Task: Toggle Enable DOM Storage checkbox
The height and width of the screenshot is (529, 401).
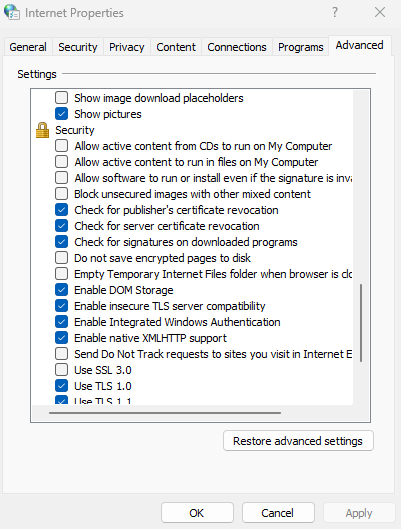Action: [61, 290]
